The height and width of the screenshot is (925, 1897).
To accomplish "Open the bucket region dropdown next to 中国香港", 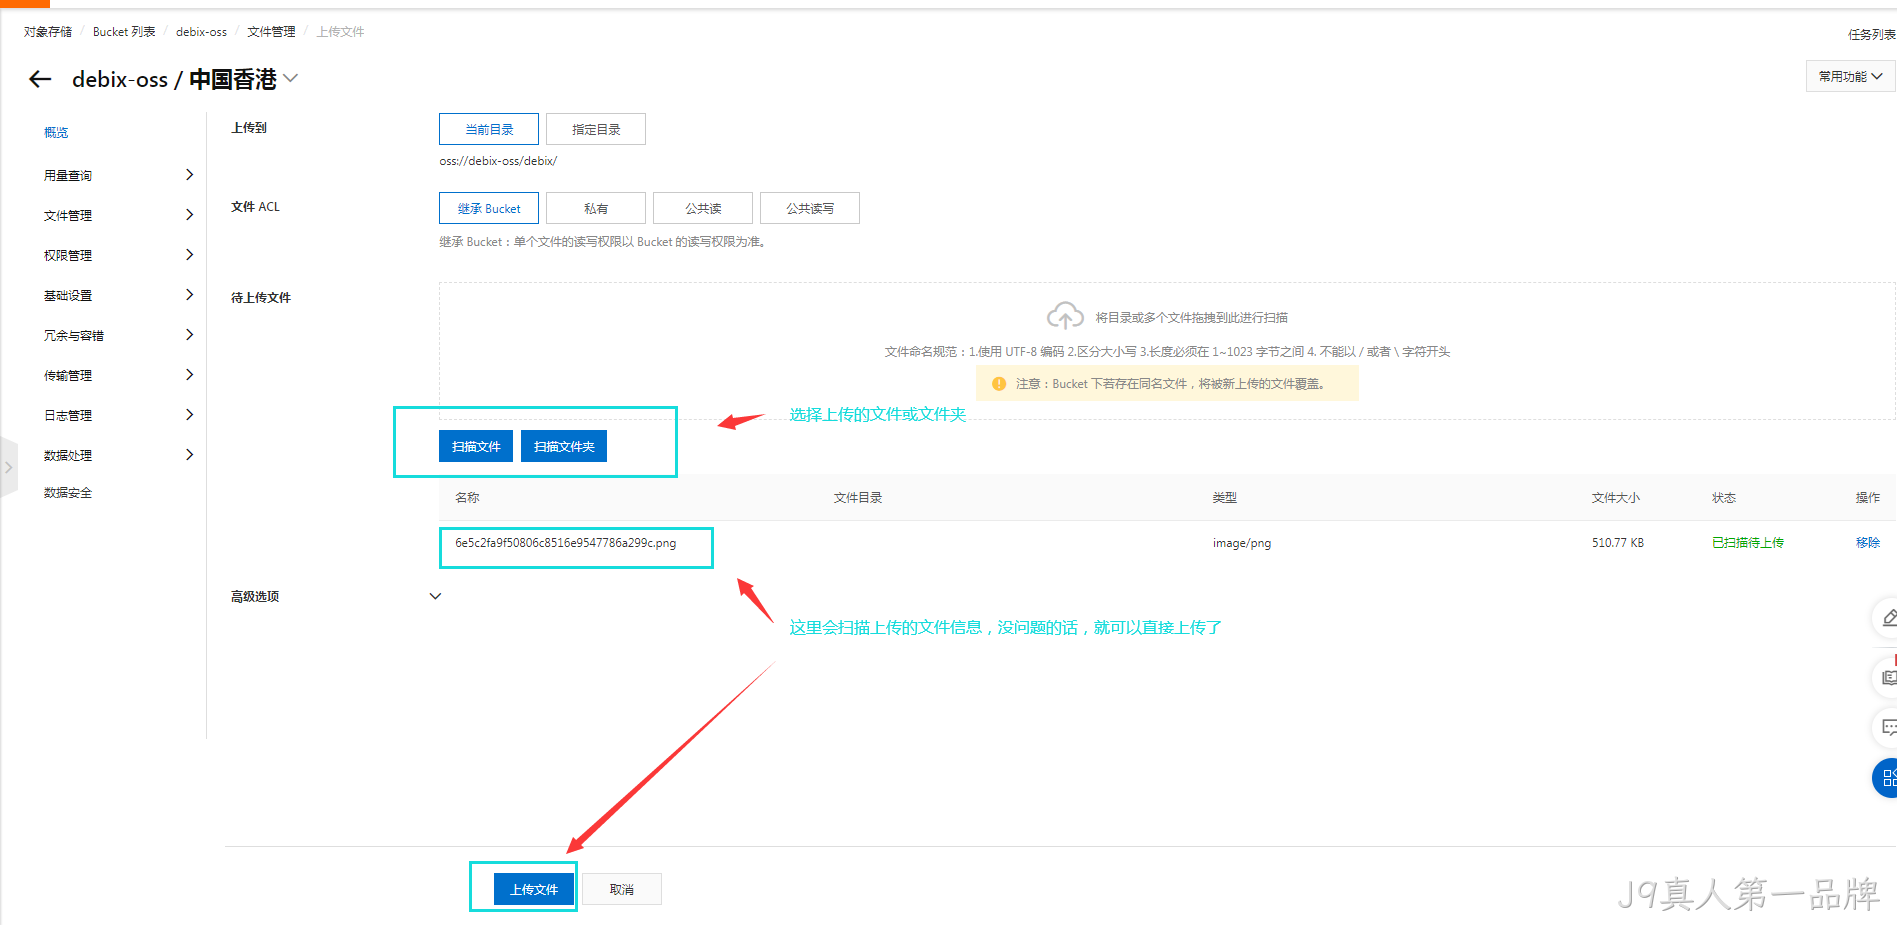I will (x=291, y=78).
